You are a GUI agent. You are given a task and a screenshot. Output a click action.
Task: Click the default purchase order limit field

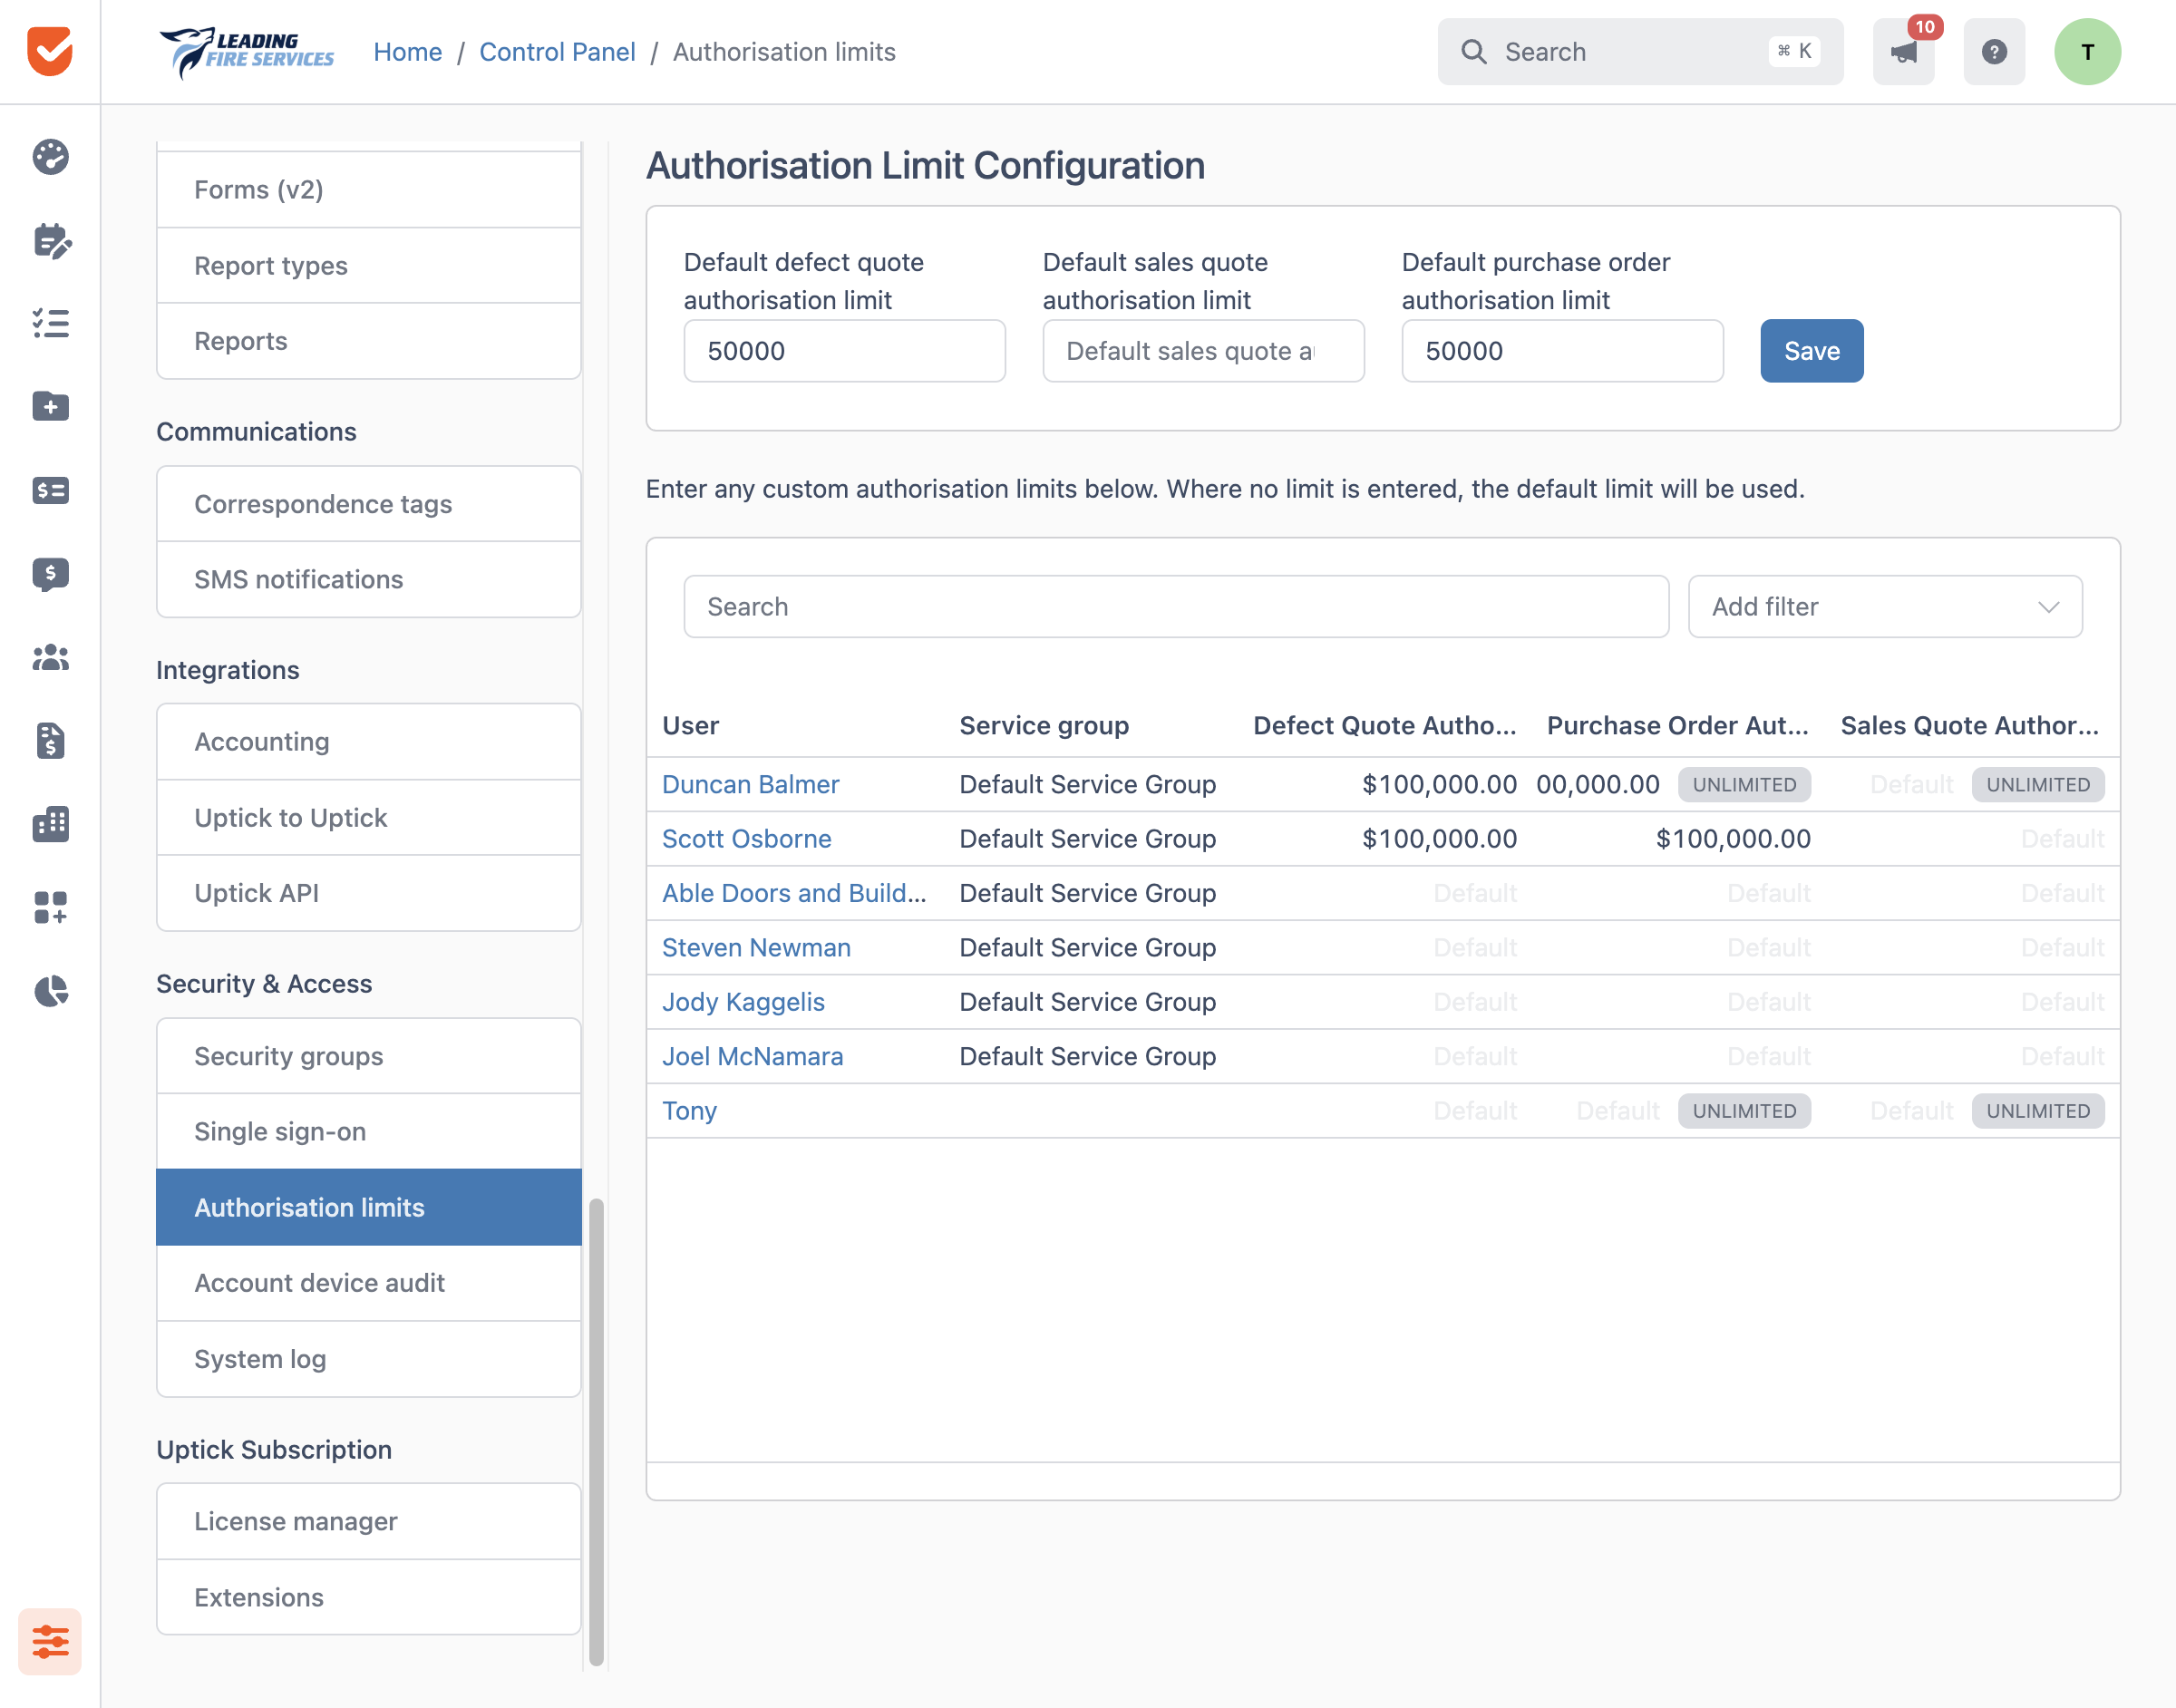click(x=1562, y=351)
